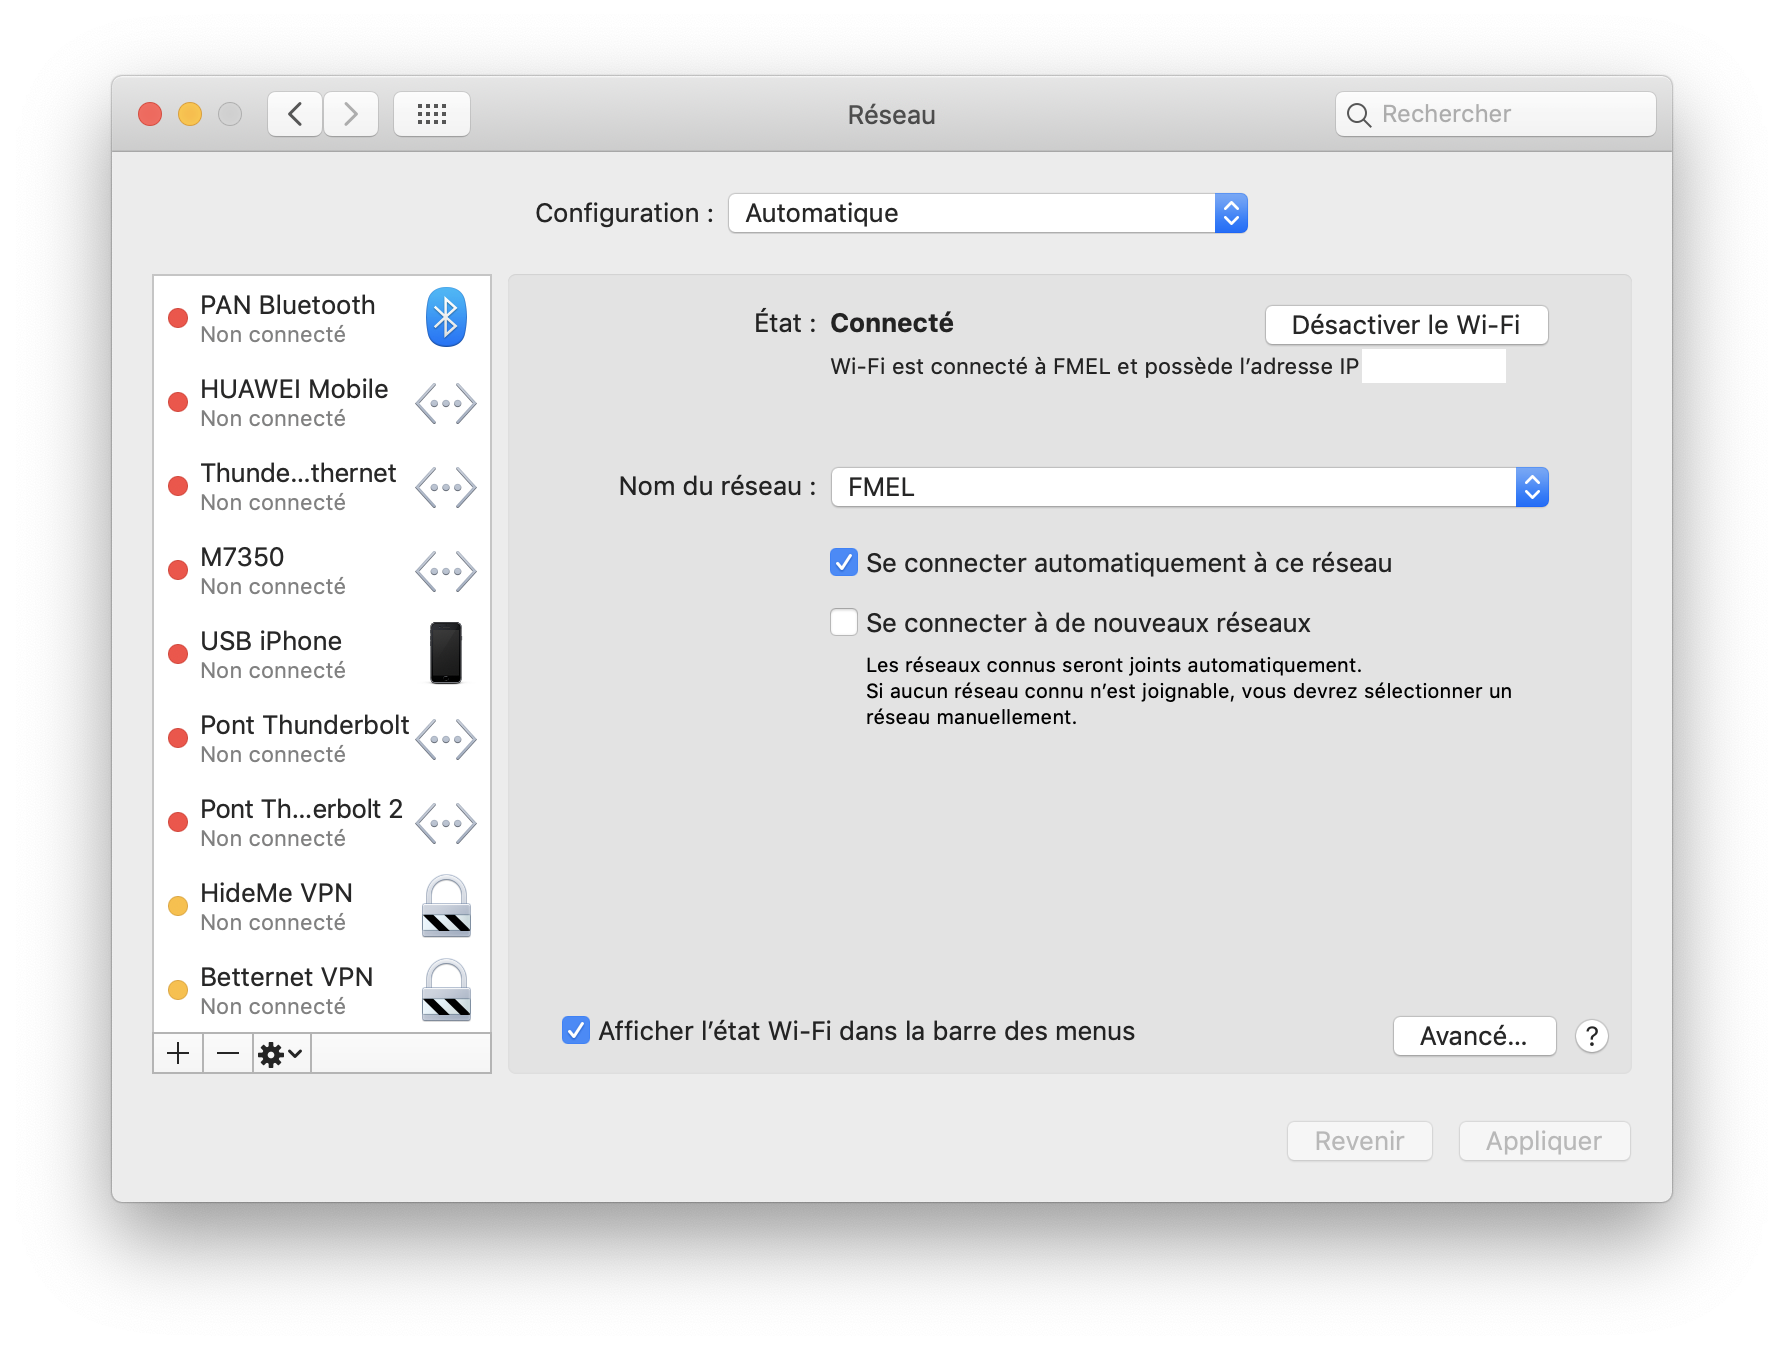Toggle automatic connection to this network

pyautogui.click(x=844, y=563)
